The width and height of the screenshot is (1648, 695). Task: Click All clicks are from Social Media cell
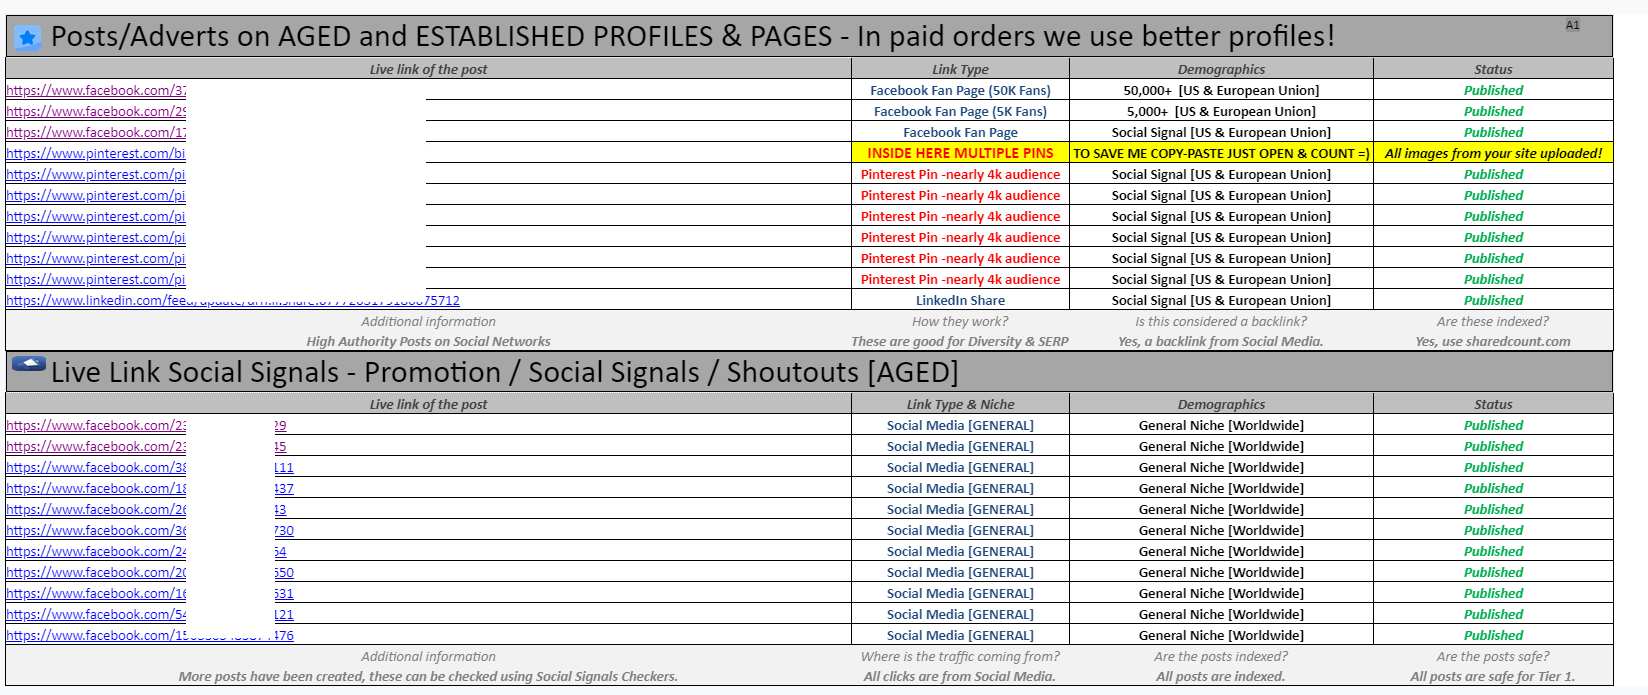coord(960,676)
